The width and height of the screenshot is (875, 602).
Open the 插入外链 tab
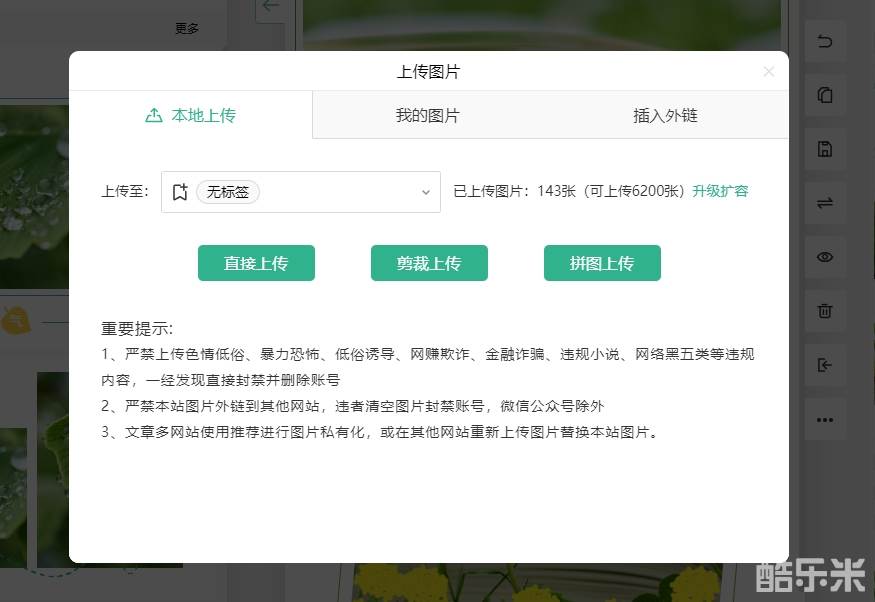(x=665, y=116)
